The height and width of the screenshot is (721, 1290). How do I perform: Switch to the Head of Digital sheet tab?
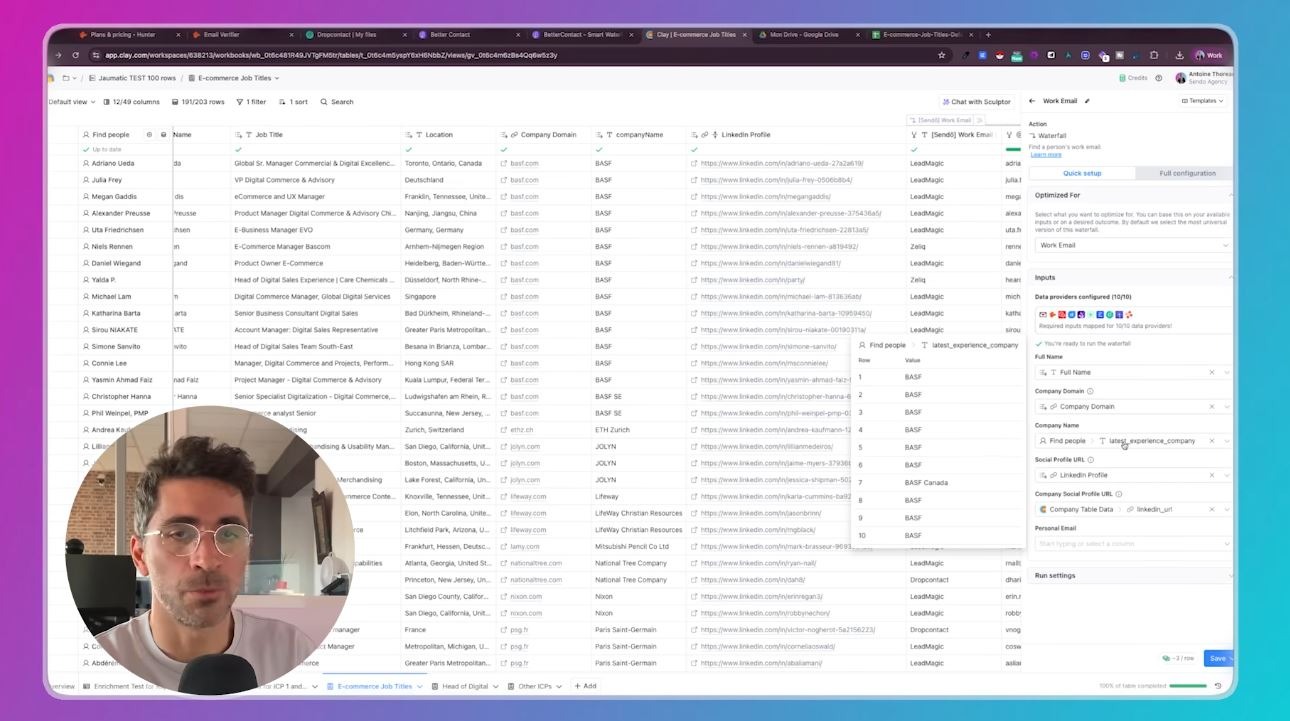[465, 686]
